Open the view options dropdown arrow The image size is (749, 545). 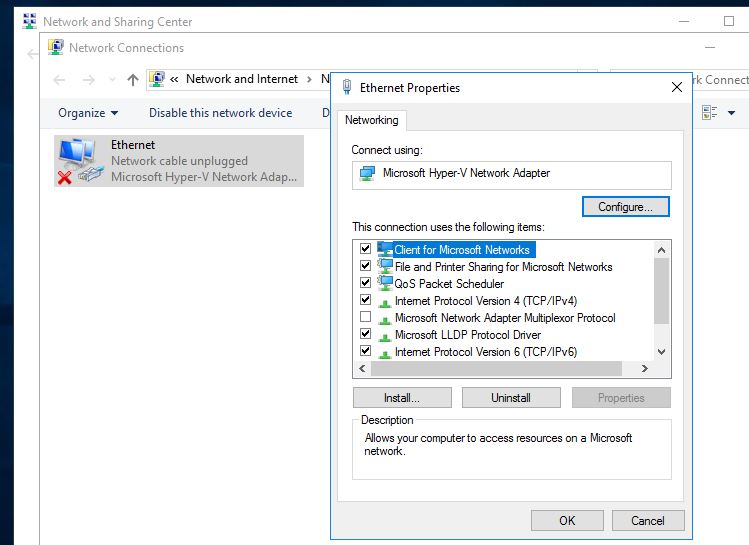[731, 113]
